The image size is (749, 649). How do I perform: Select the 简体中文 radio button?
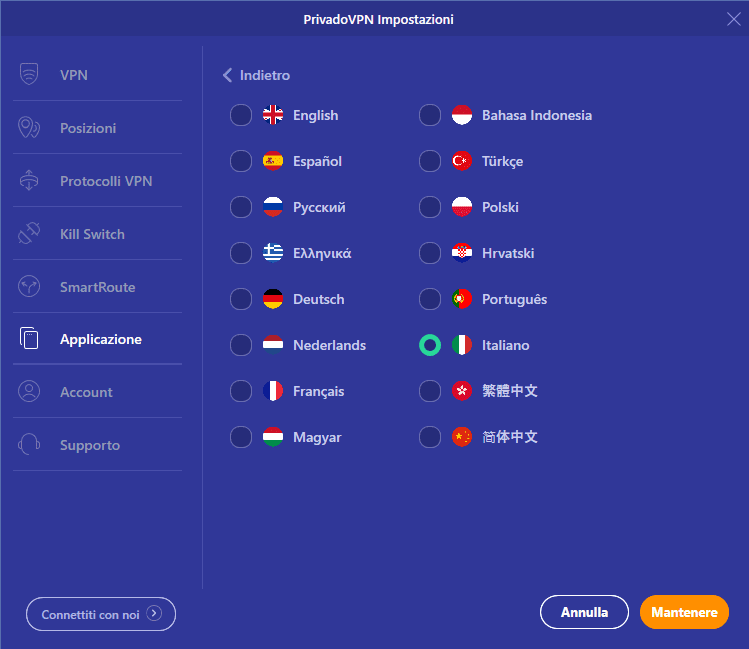tap(430, 436)
